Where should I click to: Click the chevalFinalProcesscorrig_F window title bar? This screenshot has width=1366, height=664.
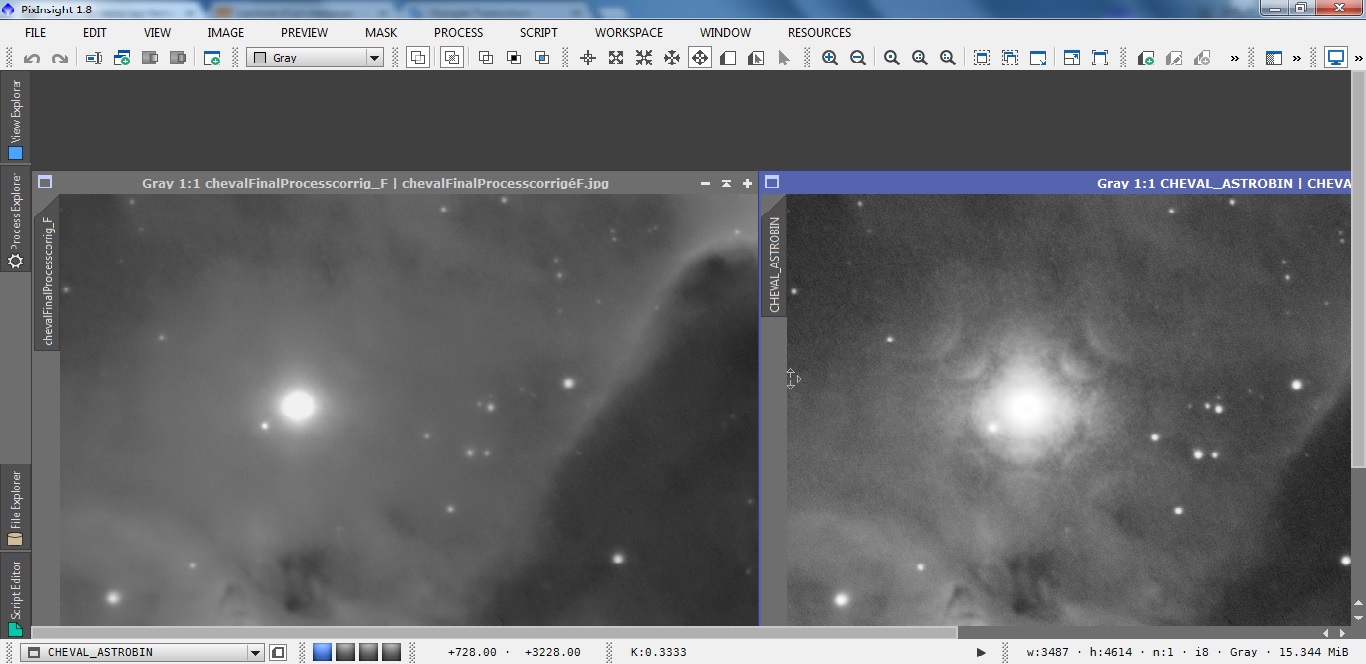375,183
